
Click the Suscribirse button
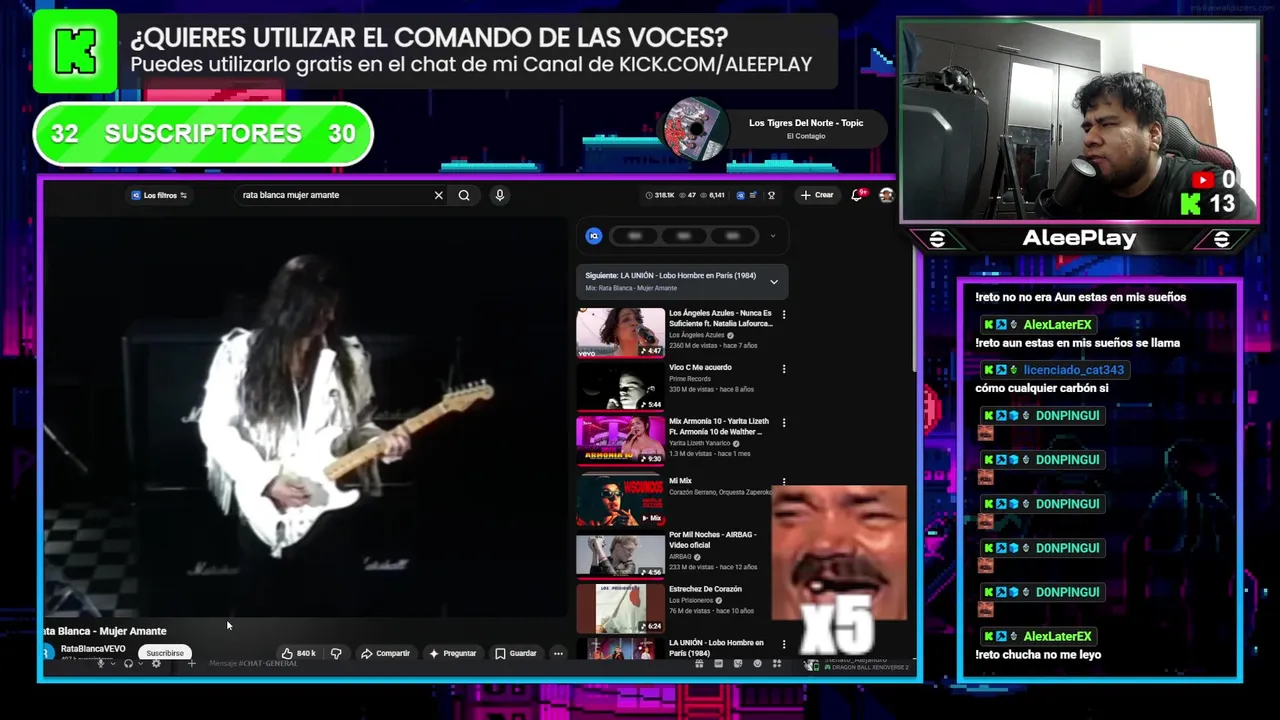[165, 653]
